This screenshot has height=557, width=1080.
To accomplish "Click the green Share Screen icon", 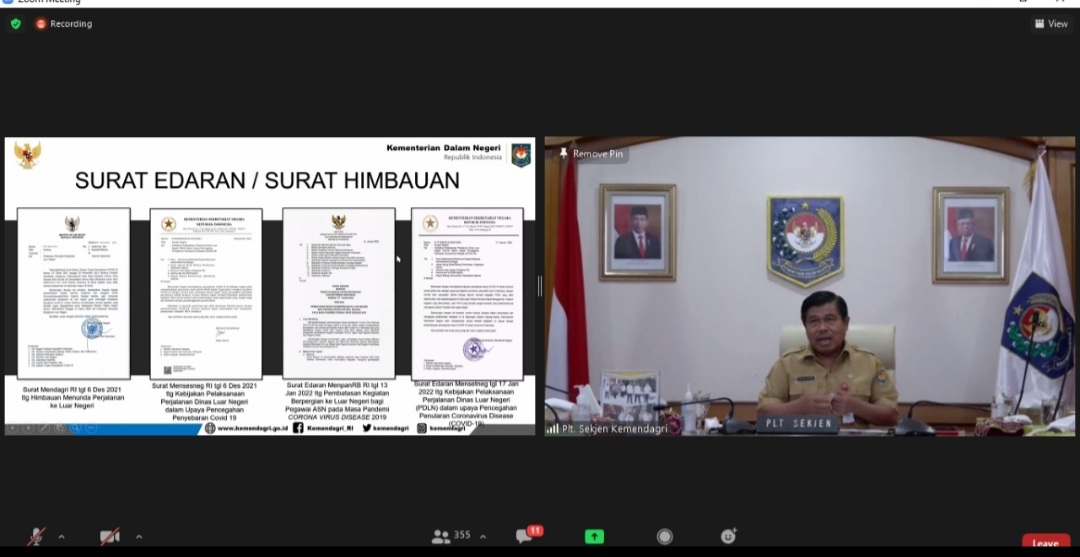I will pyautogui.click(x=594, y=537).
